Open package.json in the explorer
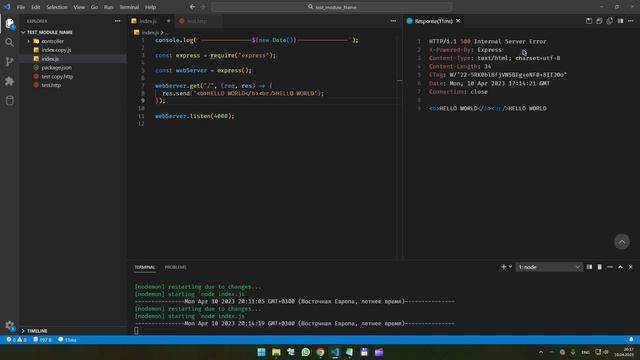The height and width of the screenshot is (360, 640). [x=56, y=68]
